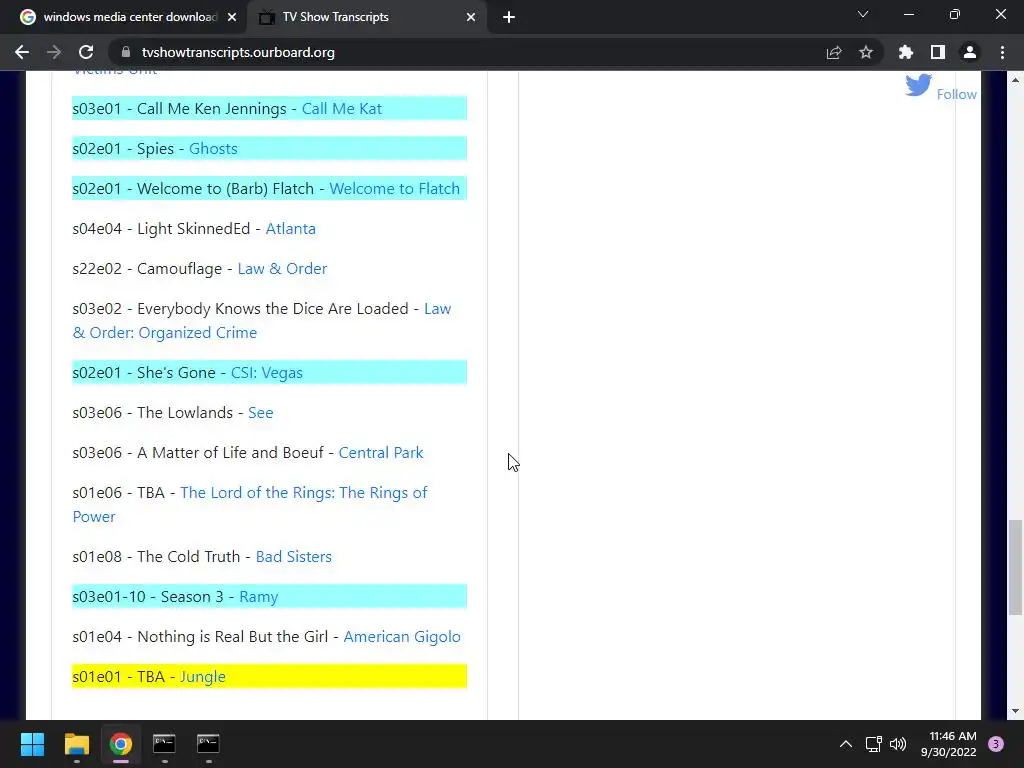Viewport: 1024px width, 768px height.
Task: Open the Welcome to Flatch link
Action: (394, 188)
